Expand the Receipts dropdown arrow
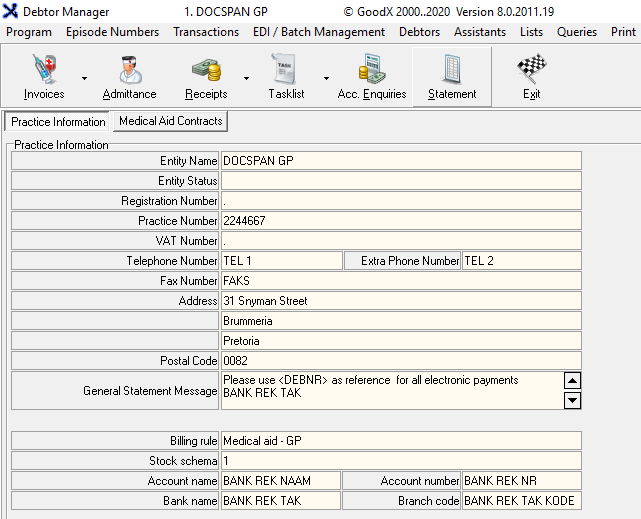 [x=246, y=78]
